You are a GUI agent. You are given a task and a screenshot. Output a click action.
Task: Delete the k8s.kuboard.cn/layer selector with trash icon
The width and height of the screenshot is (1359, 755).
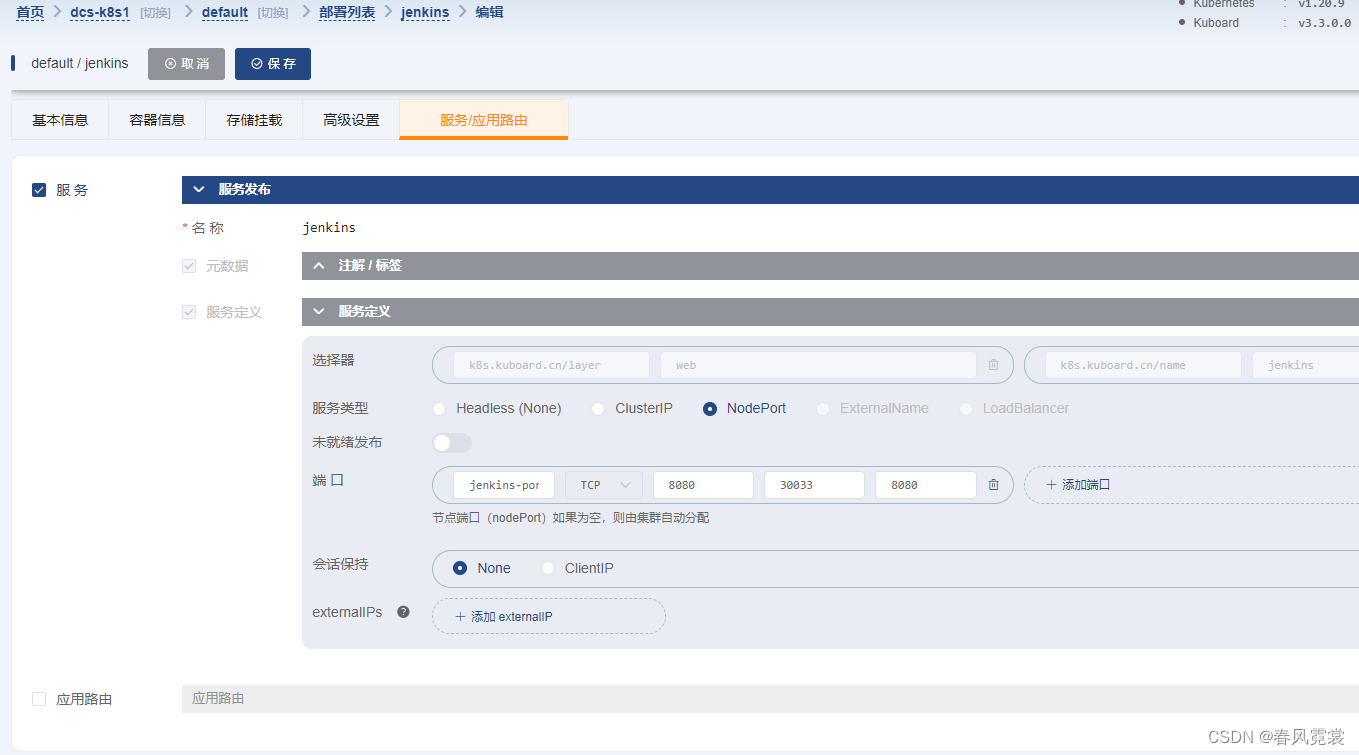(993, 365)
